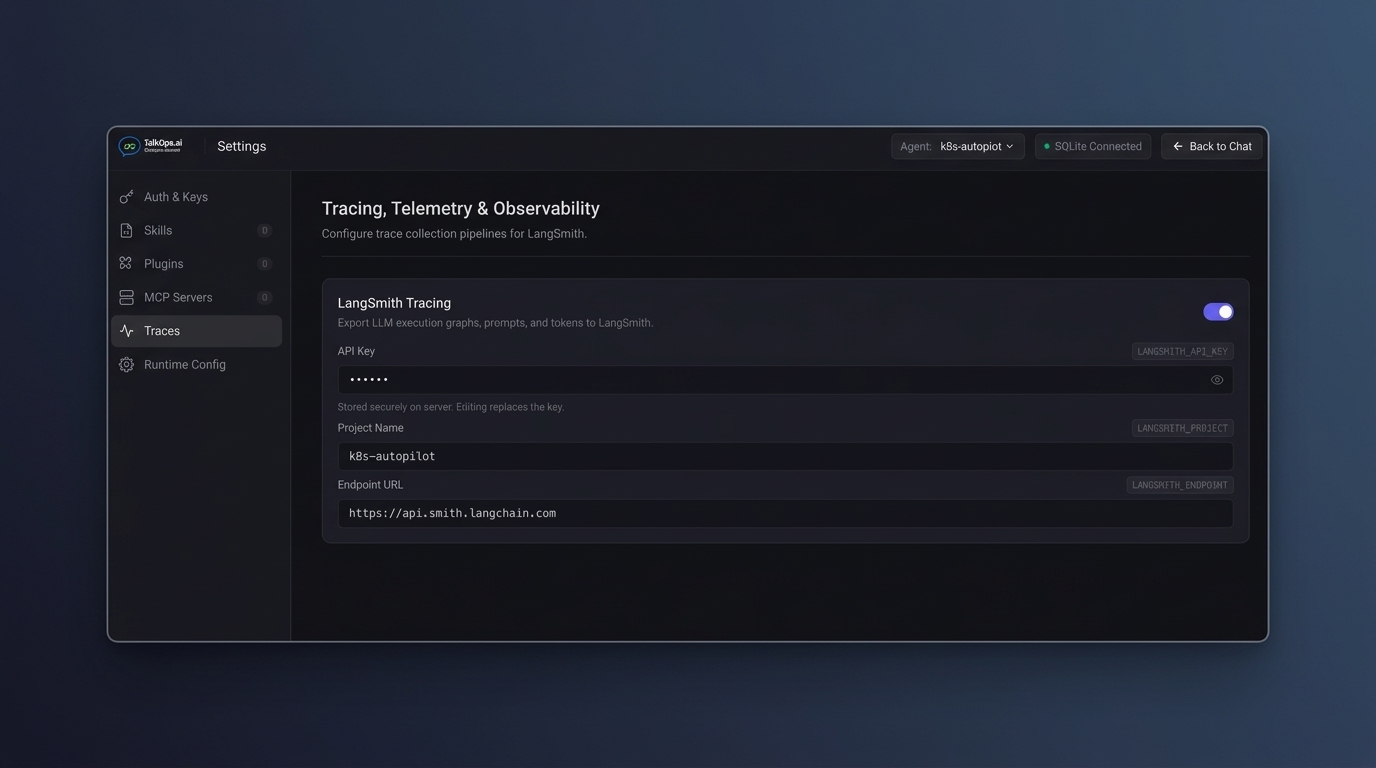Click the green SQLite status dot
Screen dimensions: 1376x768
click(x=1047, y=146)
